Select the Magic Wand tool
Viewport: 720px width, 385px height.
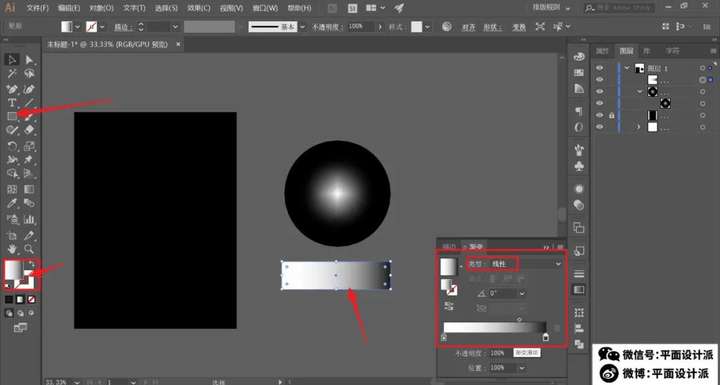(x=12, y=74)
